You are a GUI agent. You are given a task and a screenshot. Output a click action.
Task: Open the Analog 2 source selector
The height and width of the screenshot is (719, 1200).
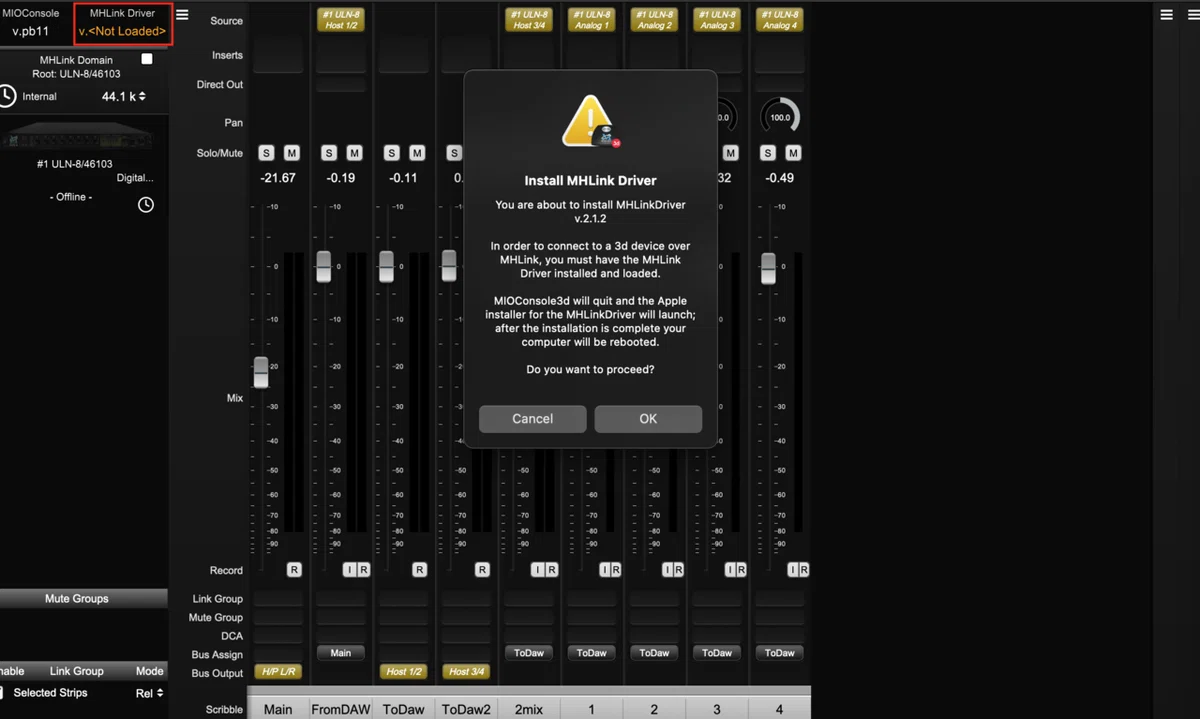coord(654,20)
